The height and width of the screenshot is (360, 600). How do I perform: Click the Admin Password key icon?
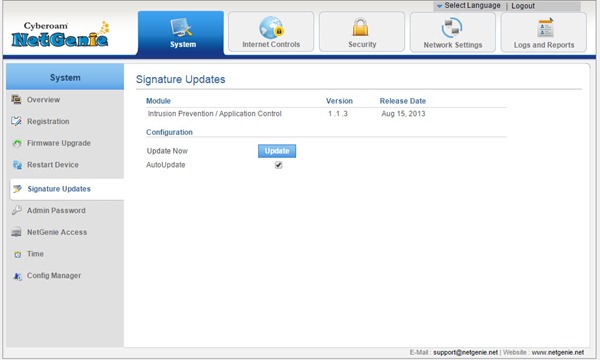tap(16, 210)
